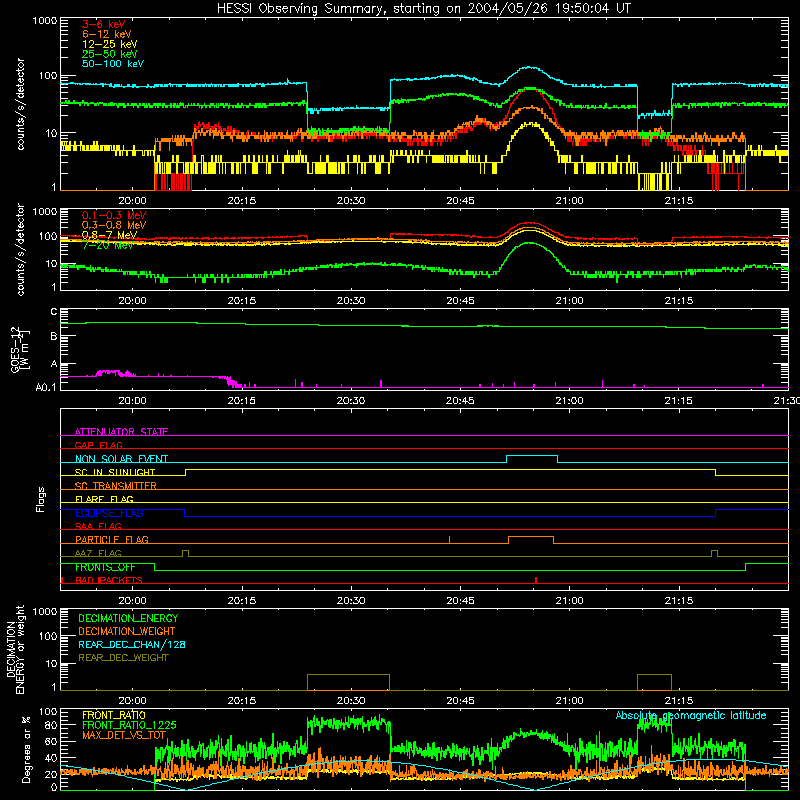The image size is (800, 800).
Task: Select the 0.1-0.3 MeV legend label
Action: (114, 216)
